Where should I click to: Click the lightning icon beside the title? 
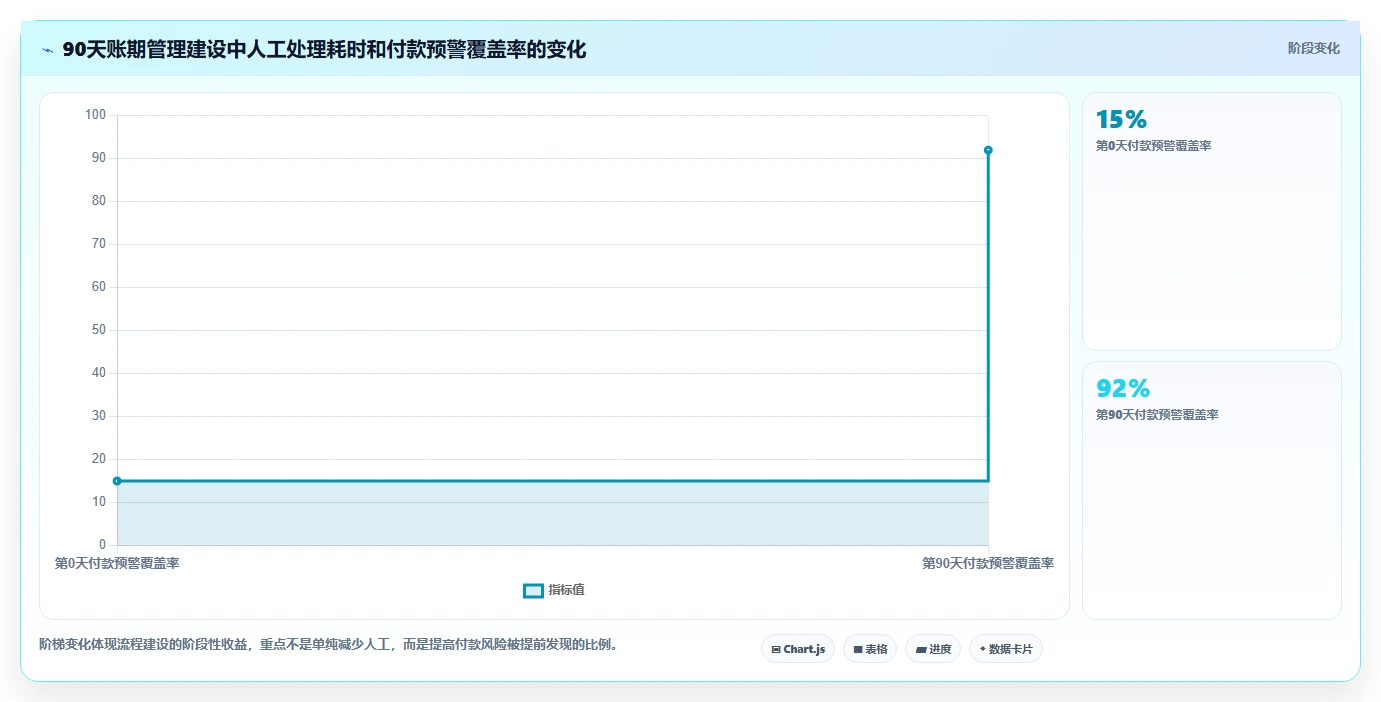coord(47,50)
